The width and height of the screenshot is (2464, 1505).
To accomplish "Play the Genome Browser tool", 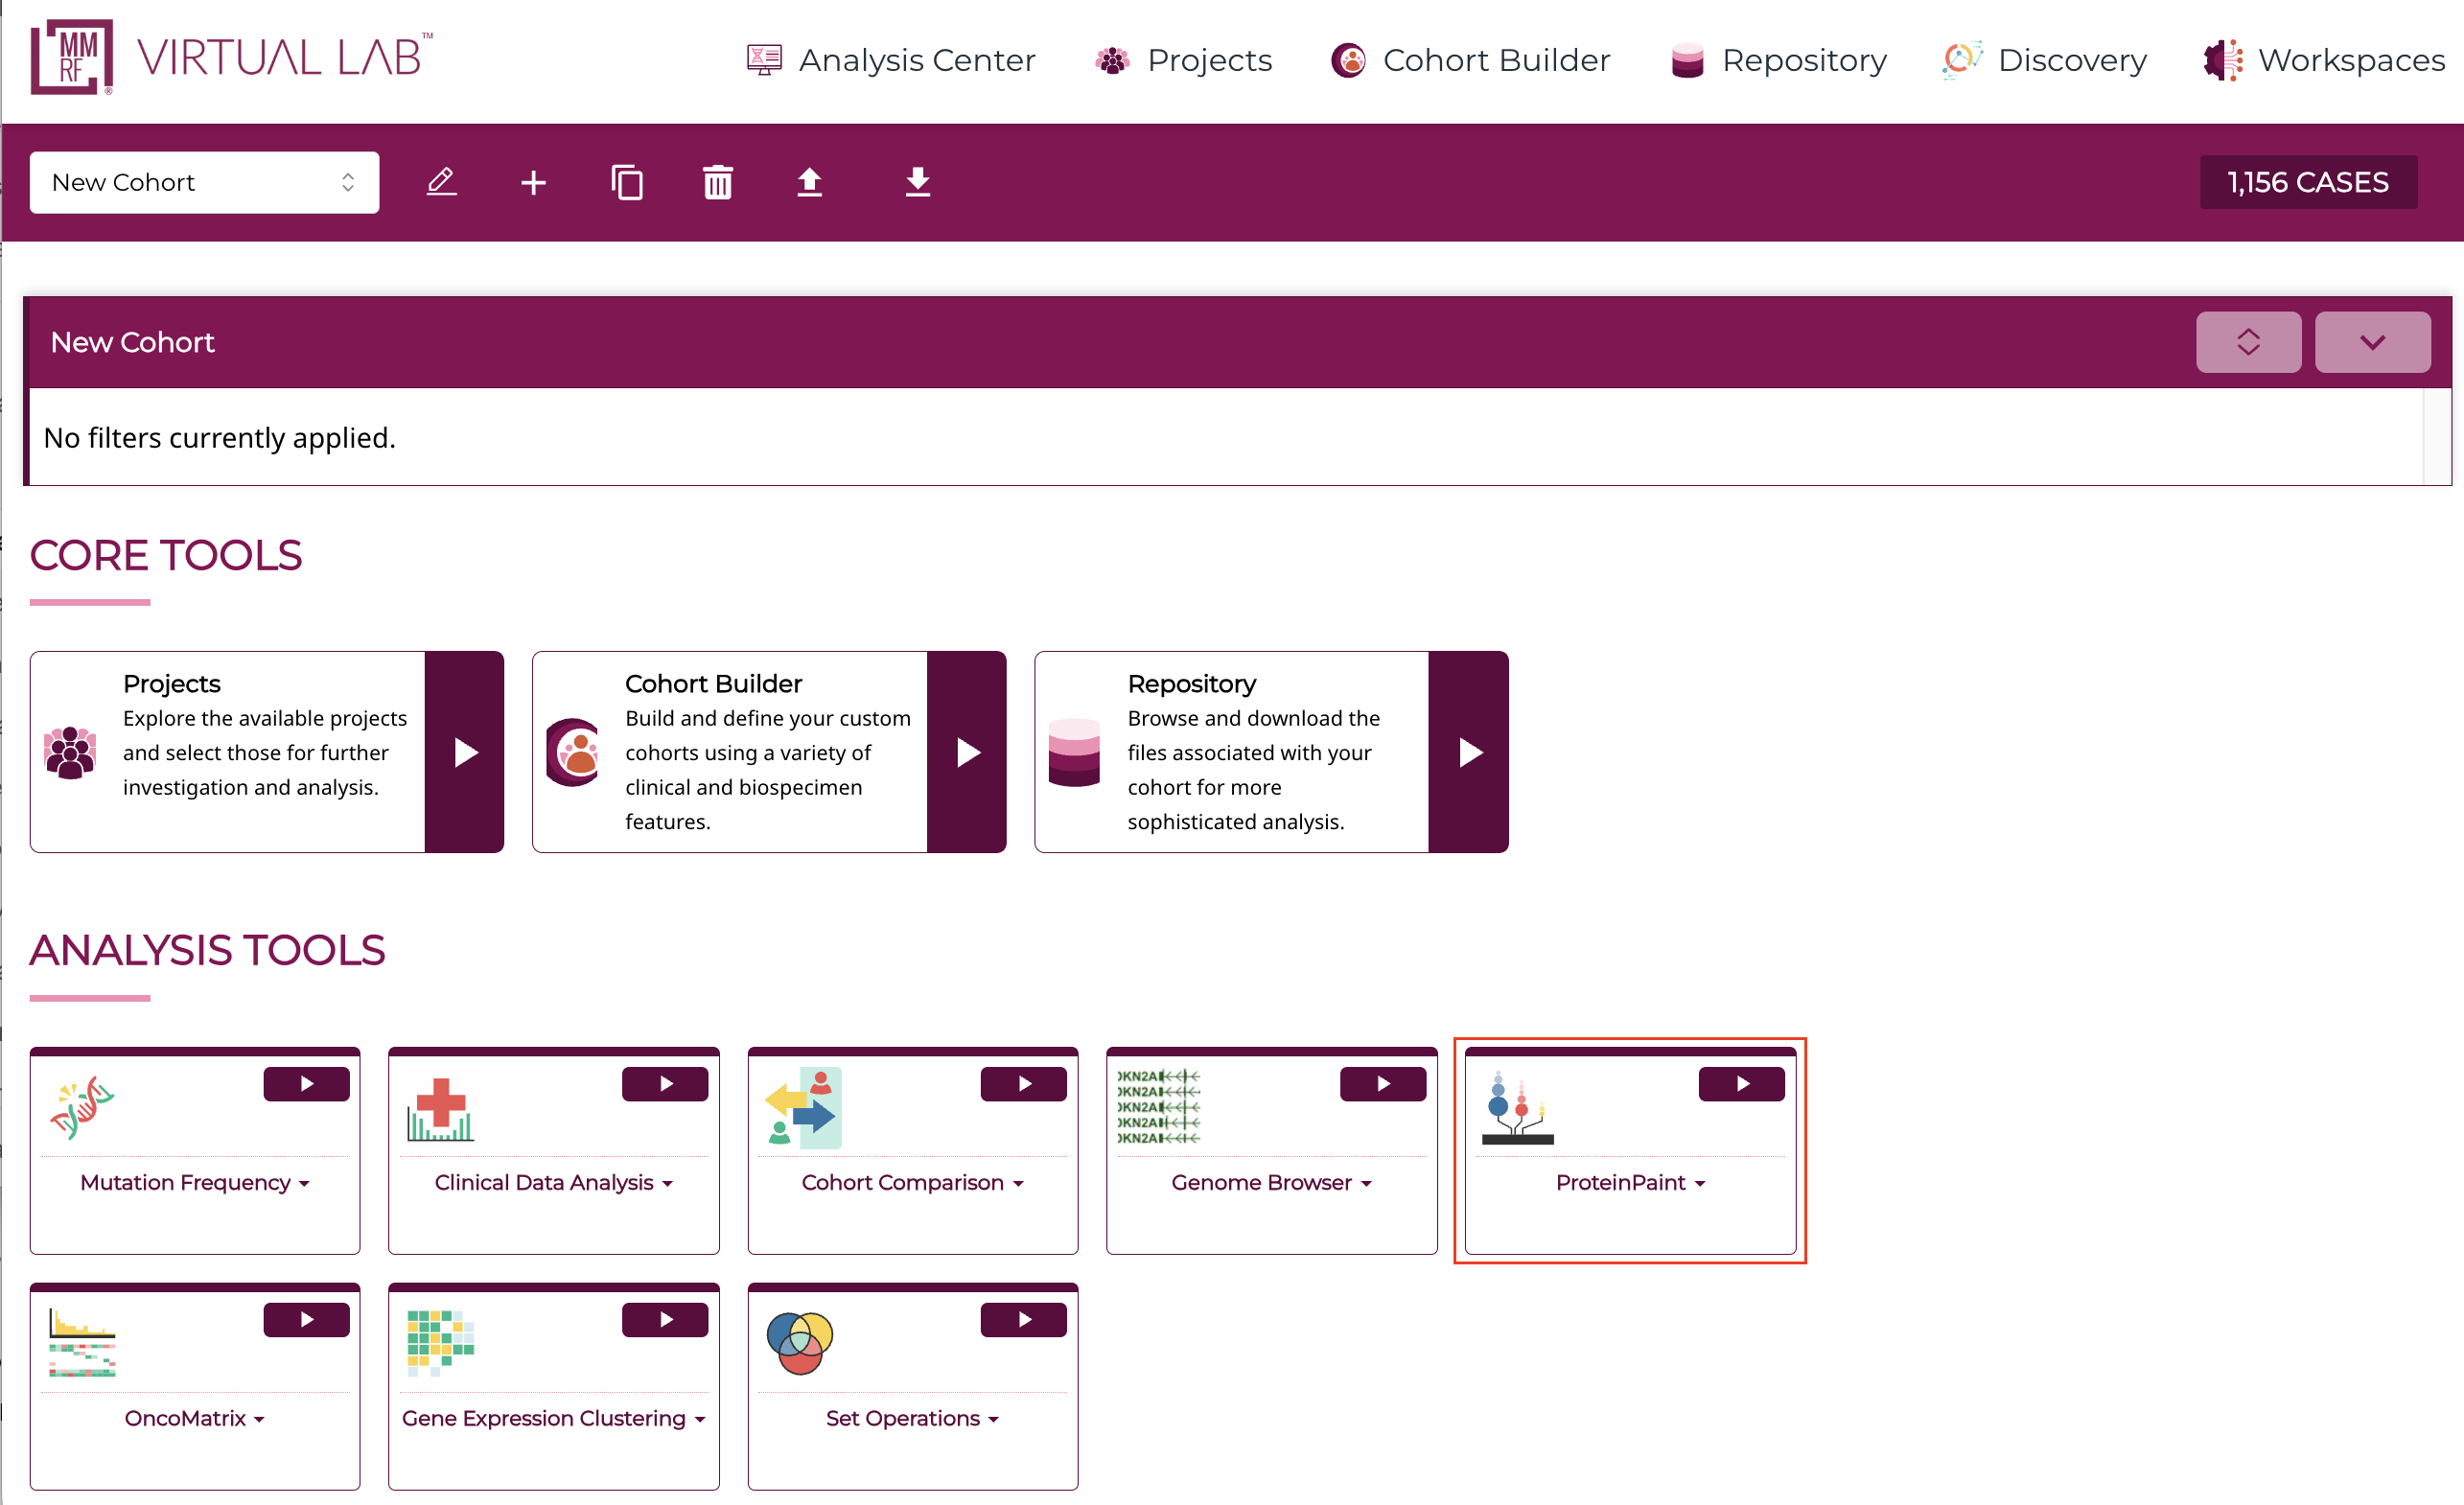I will [1383, 1084].
